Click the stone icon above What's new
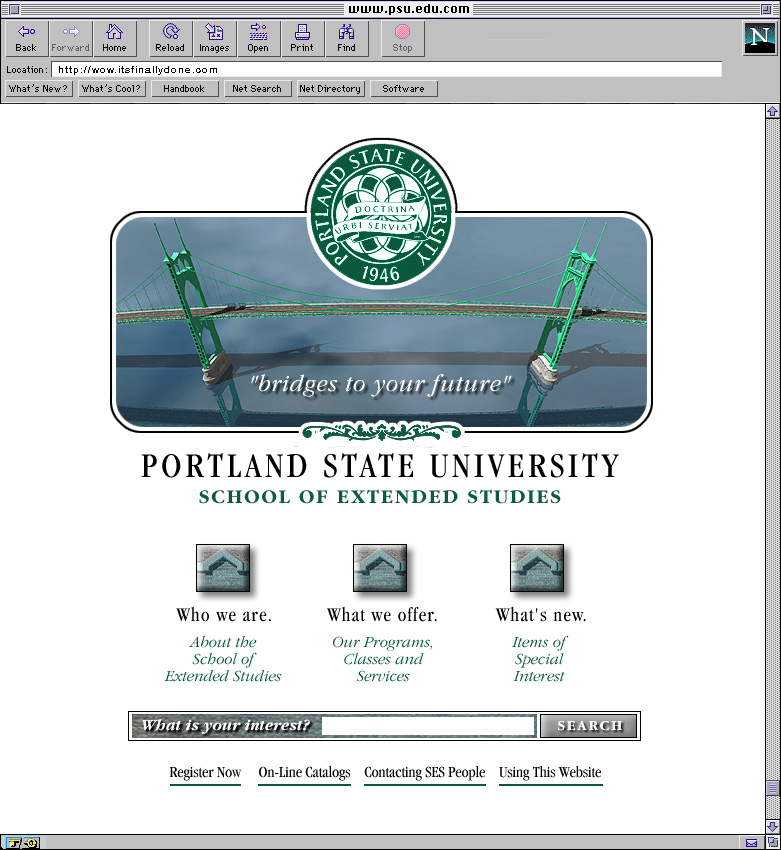 (537, 568)
